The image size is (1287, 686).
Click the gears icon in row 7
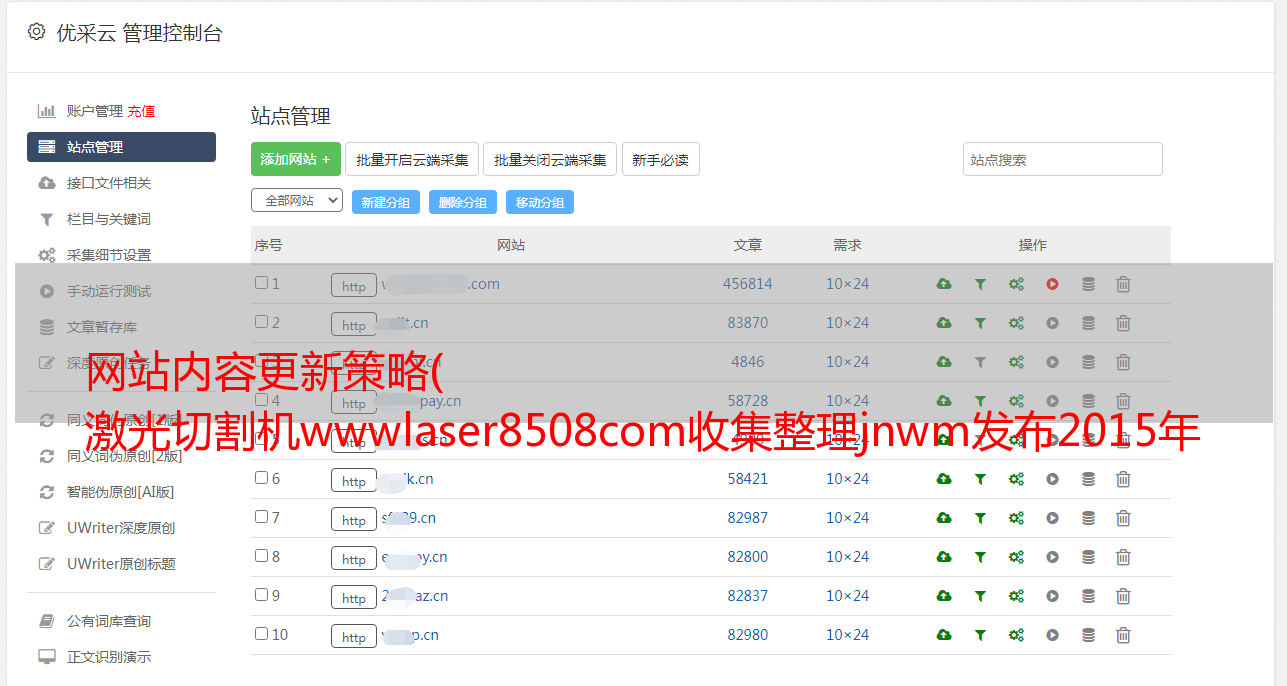(x=1016, y=518)
